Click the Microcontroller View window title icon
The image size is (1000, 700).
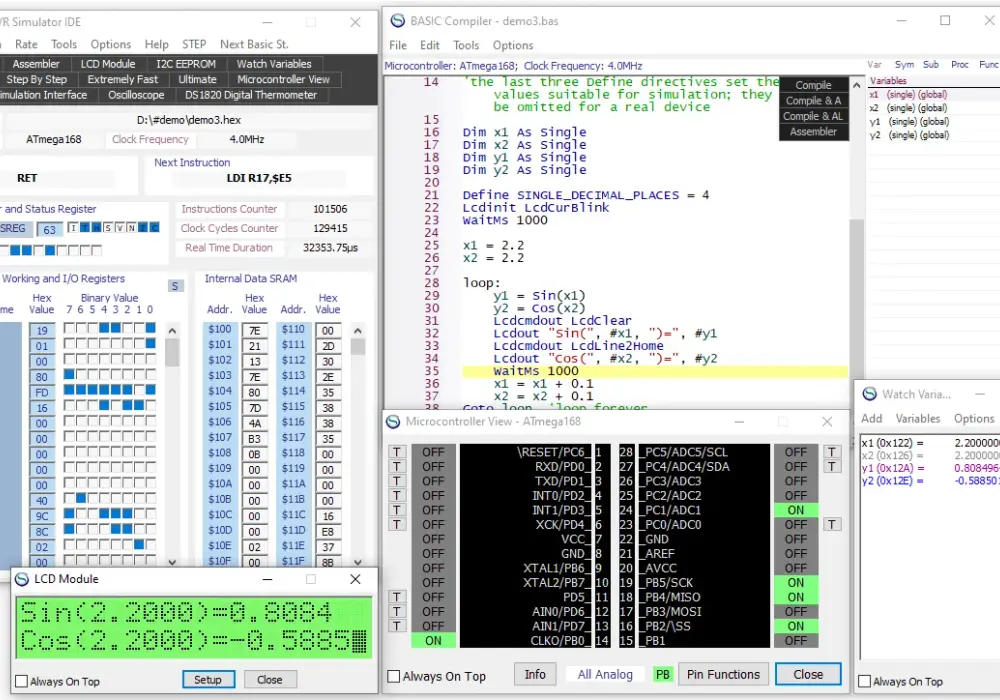coord(393,421)
